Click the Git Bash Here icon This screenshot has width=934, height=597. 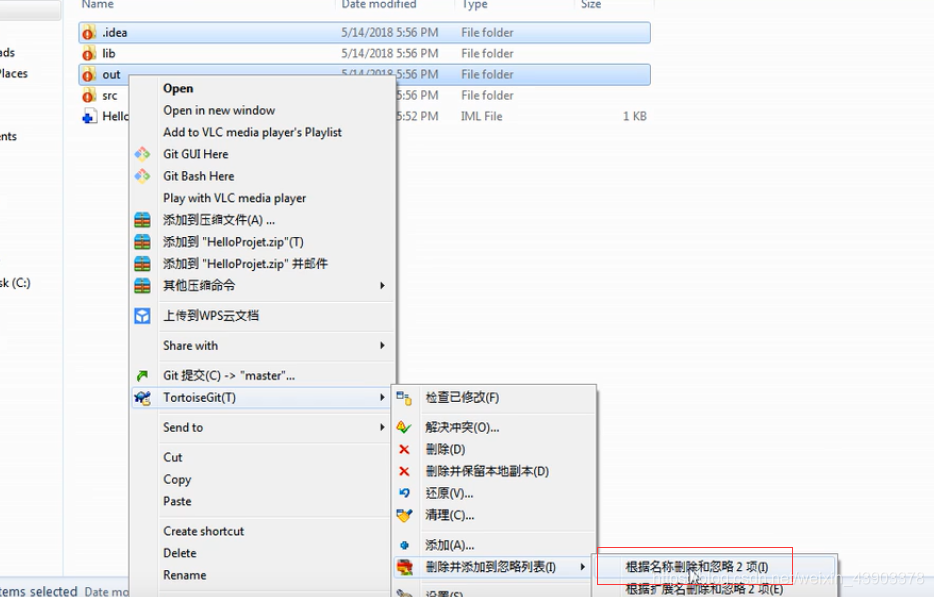click(142, 176)
